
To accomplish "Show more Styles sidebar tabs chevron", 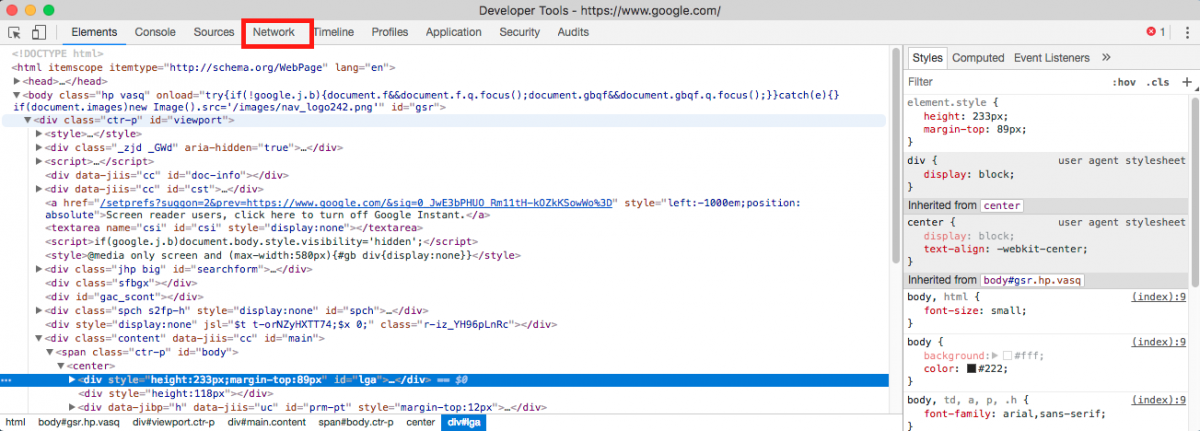I will point(1106,58).
